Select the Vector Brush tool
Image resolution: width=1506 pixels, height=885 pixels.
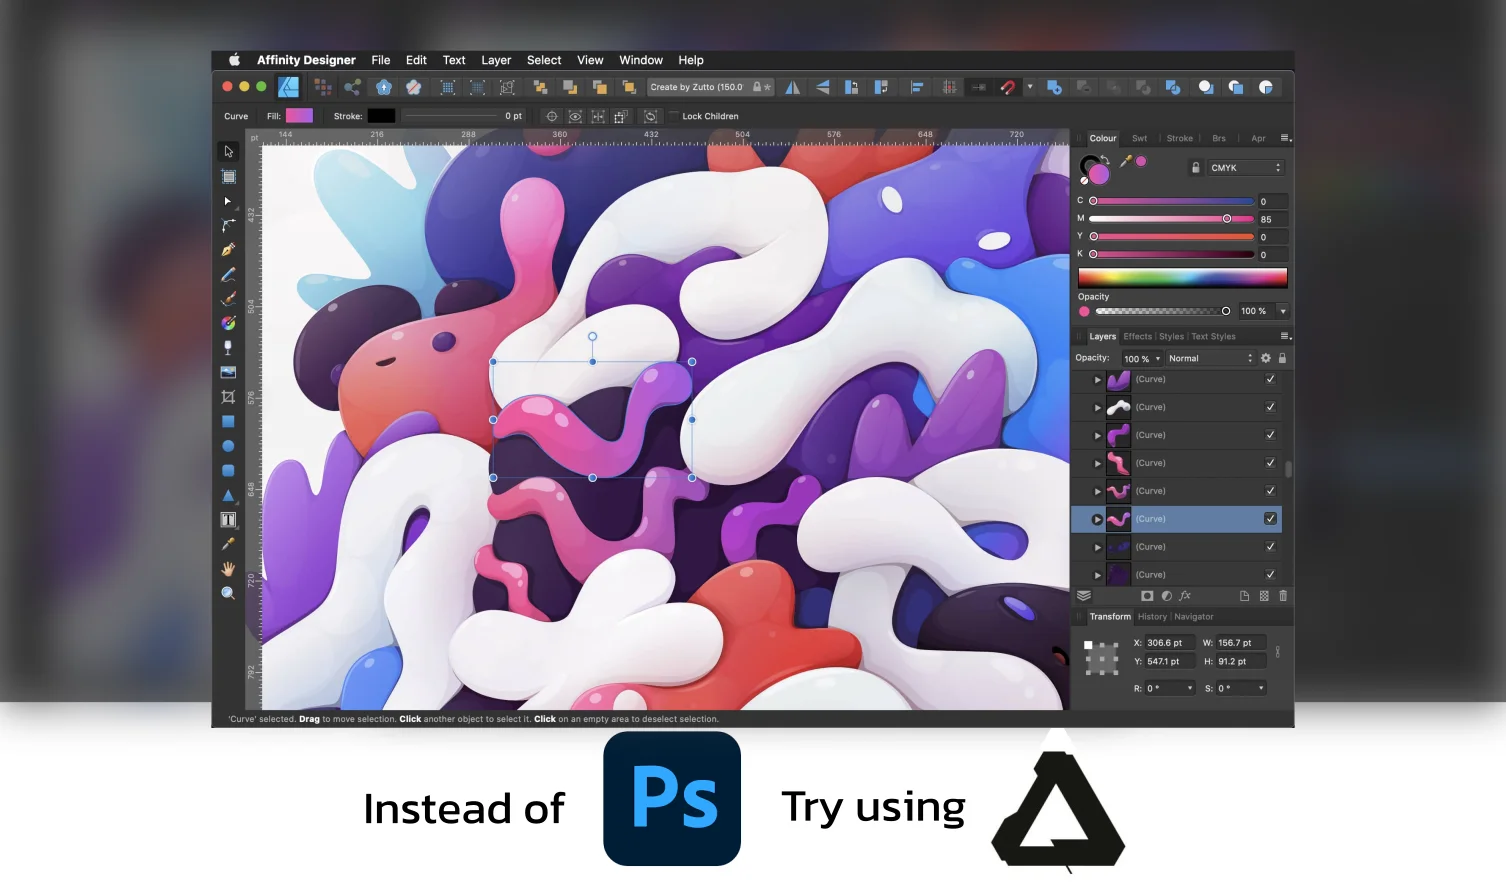pyautogui.click(x=228, y=298)
